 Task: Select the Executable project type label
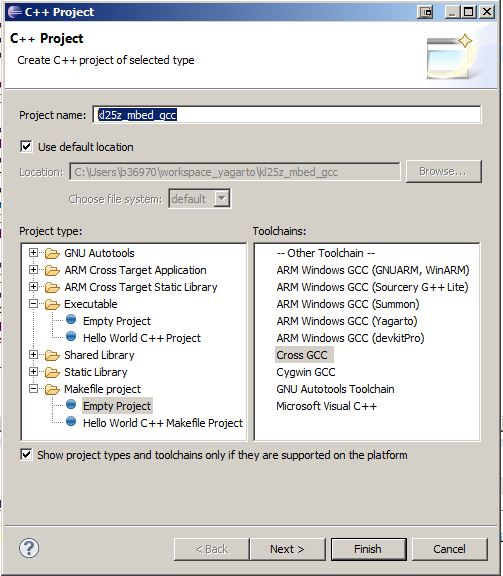click(91, 304)
